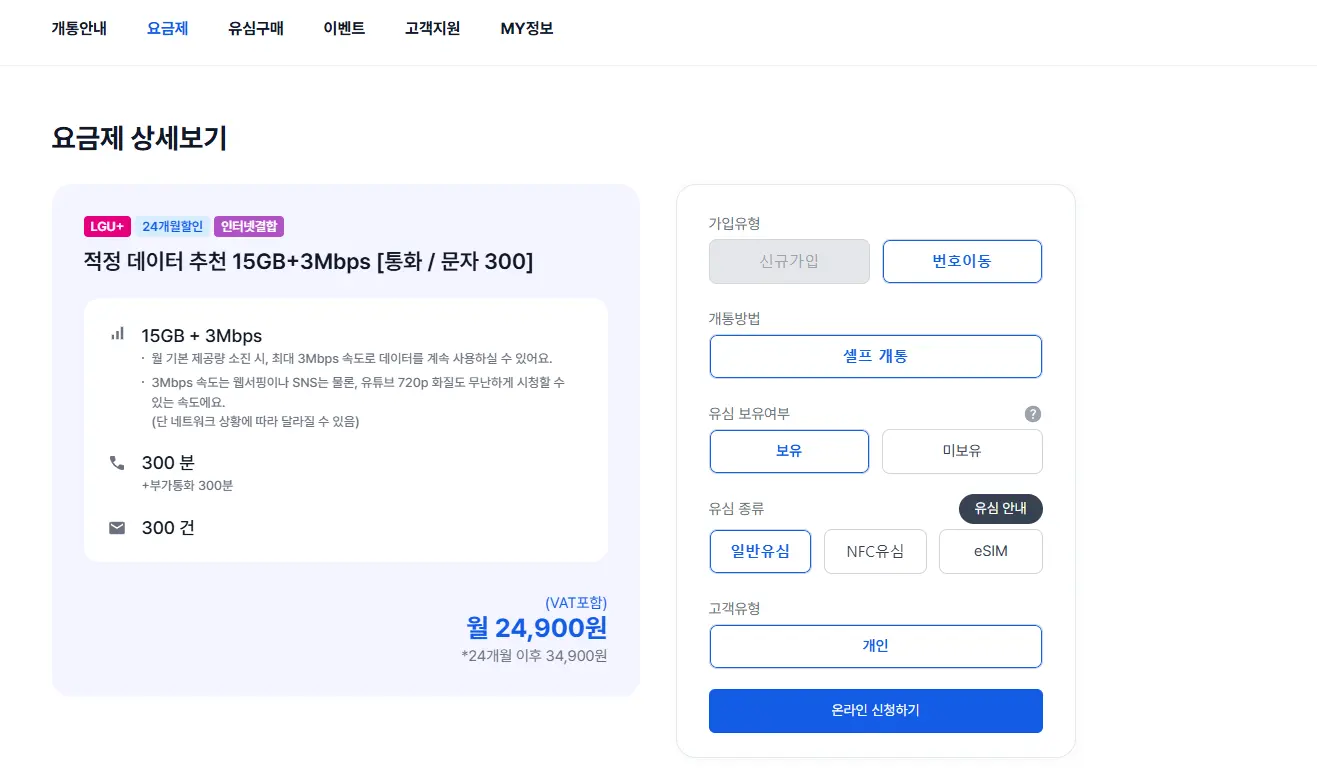This screenshot has height=770, width=1317.
Task: Open the 유심 안내 guide
Action: tap(1001, 508)
